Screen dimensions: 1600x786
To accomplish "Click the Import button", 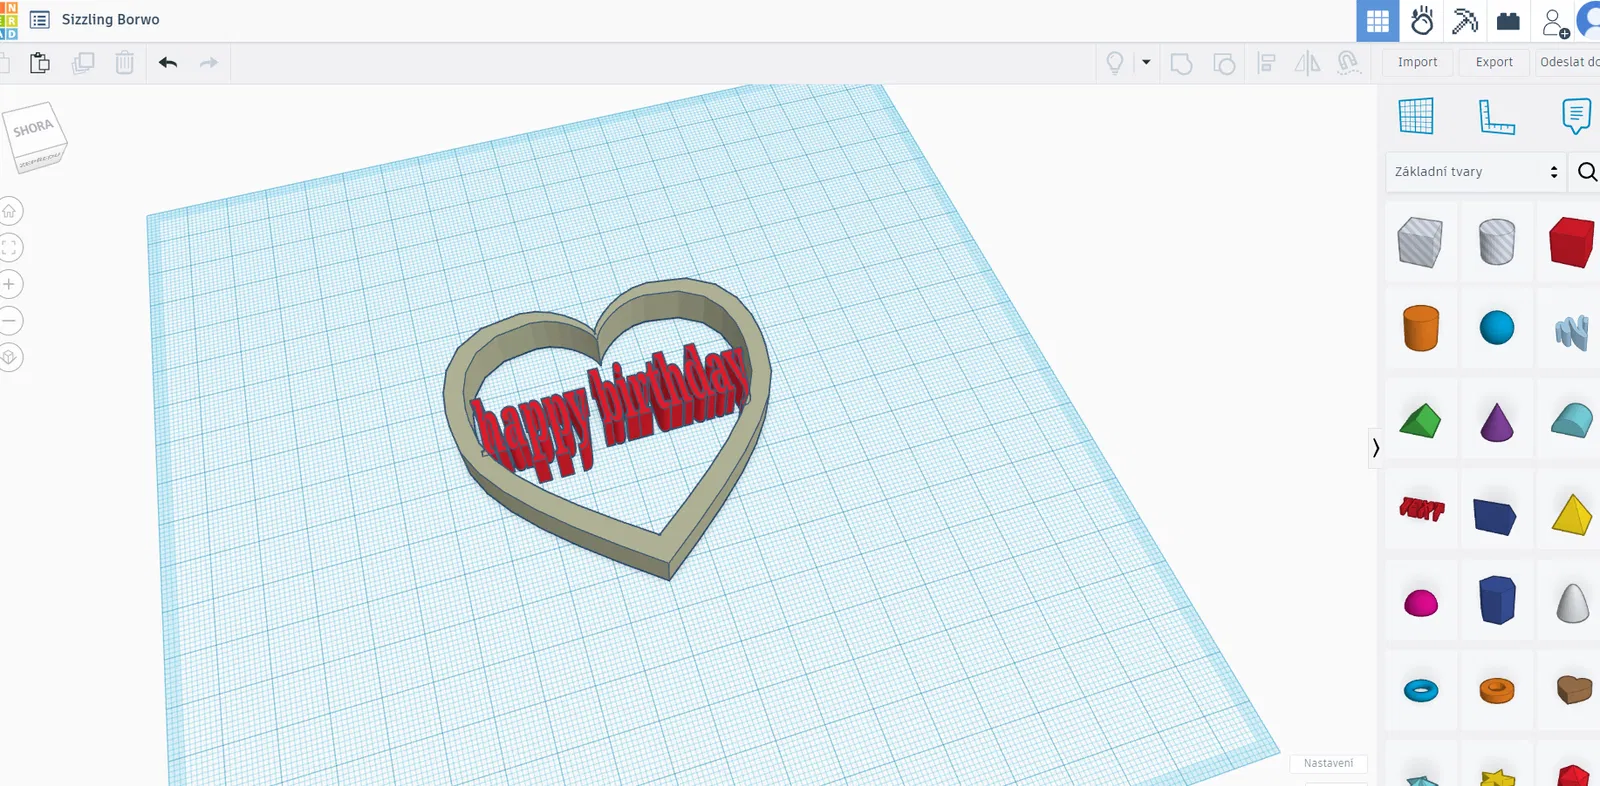I will click(x=1417, y=62).
